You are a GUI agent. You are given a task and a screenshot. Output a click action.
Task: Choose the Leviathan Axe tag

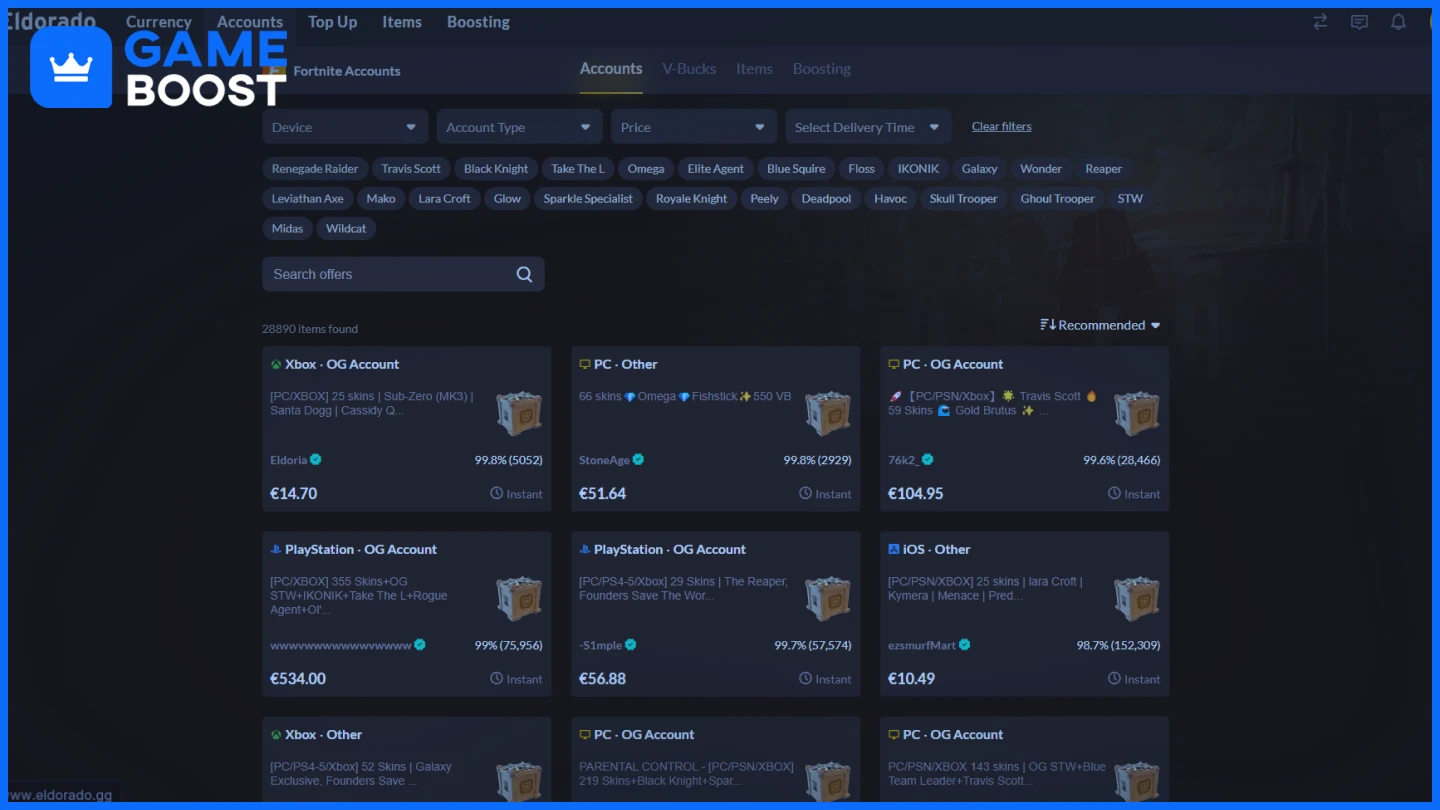[x=308, y=199]
